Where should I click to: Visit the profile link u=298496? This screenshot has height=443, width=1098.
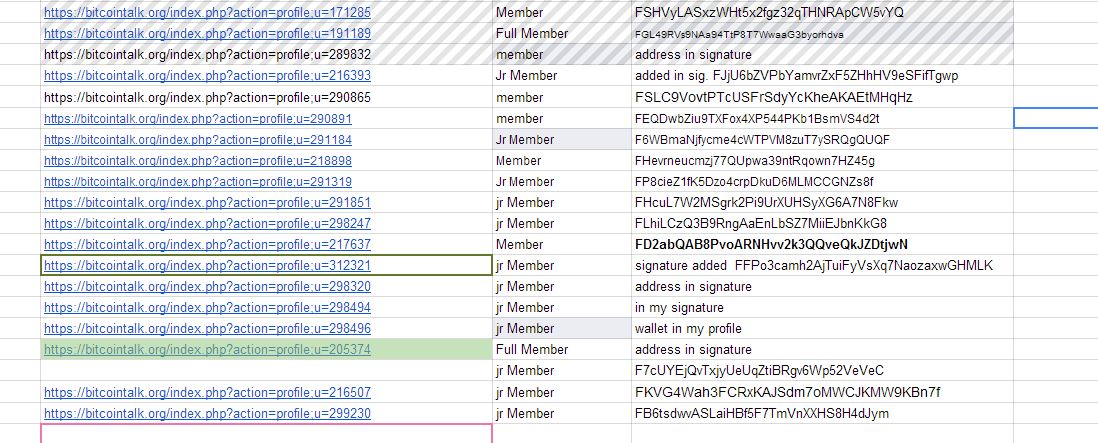[x=207, y=328]
